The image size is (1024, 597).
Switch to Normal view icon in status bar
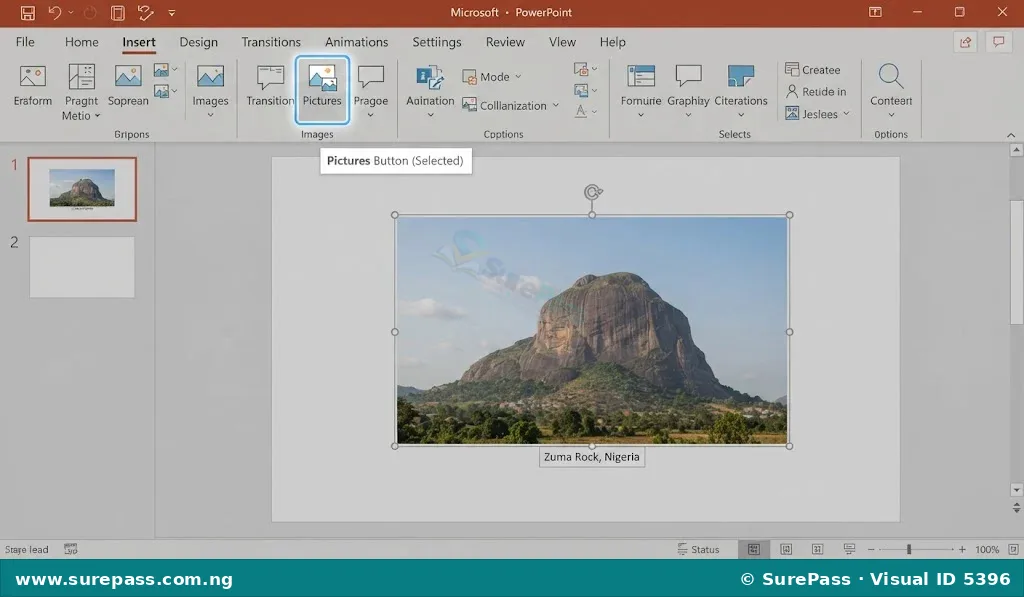754,549
